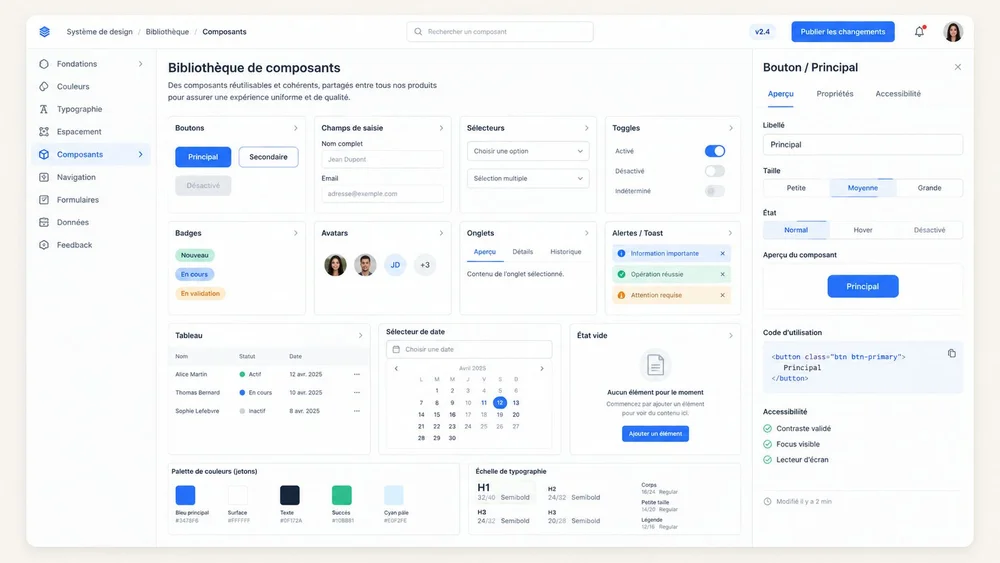
Task: Turn on the Désactivé toggle
Action: coord(714,171)
